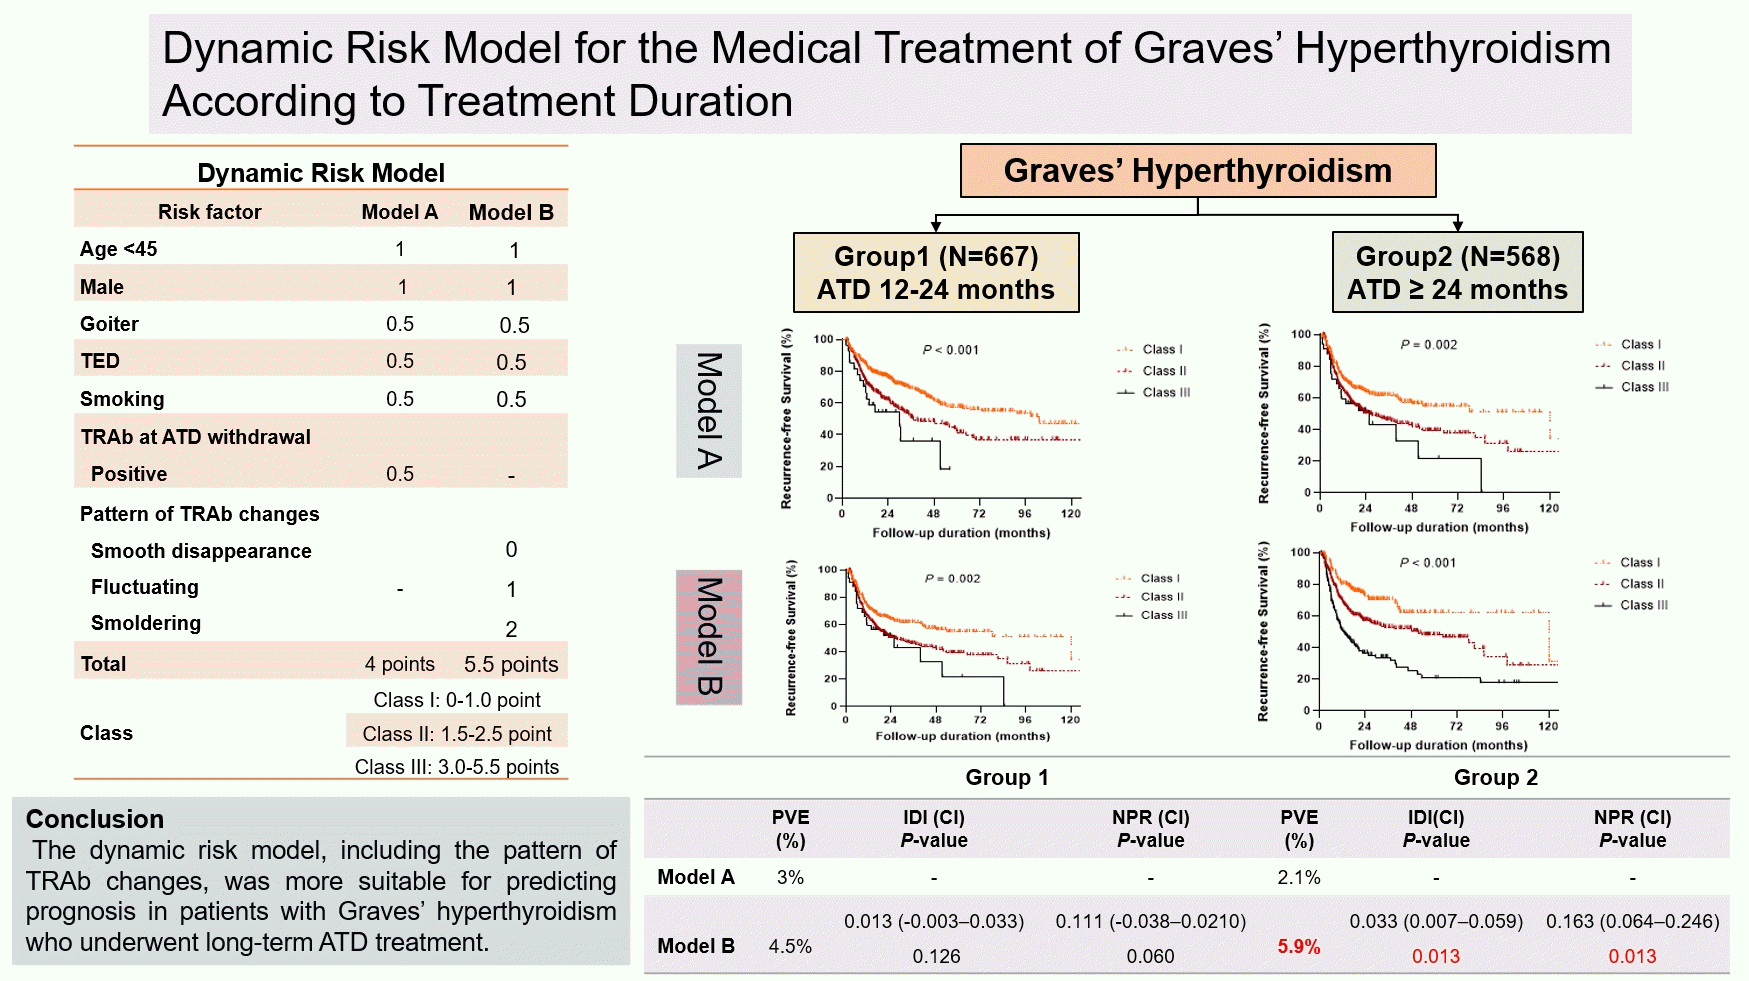Click 'Model A' header in risk factor table
The width and height of the screenshot is (1749, 981).
(x=400, y=212)
